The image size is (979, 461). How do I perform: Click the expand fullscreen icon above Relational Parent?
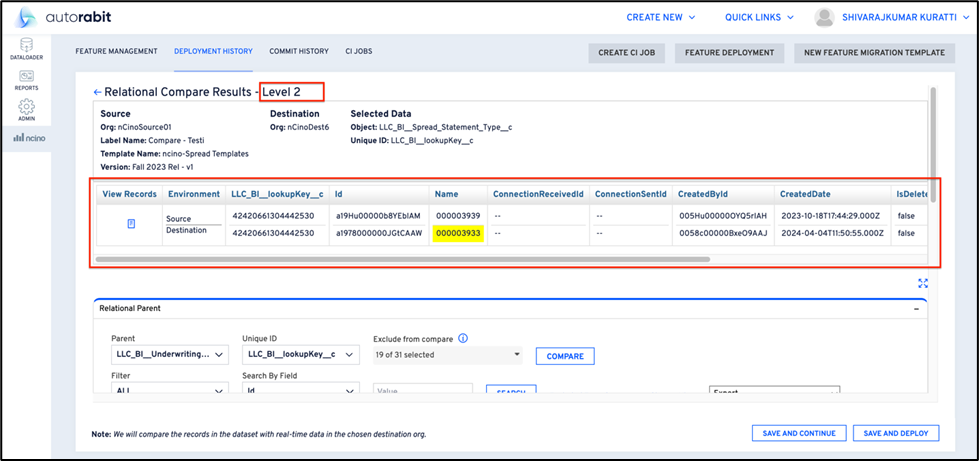[x=923, y=283]
